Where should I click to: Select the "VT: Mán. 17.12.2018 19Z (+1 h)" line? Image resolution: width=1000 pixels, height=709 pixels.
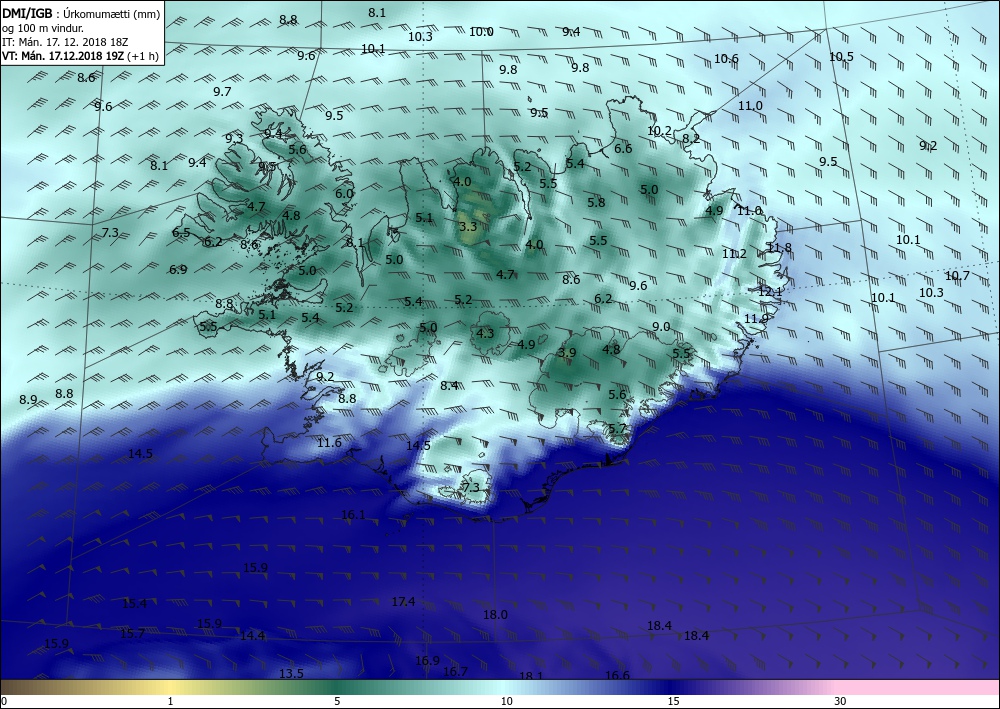(80, 55)
